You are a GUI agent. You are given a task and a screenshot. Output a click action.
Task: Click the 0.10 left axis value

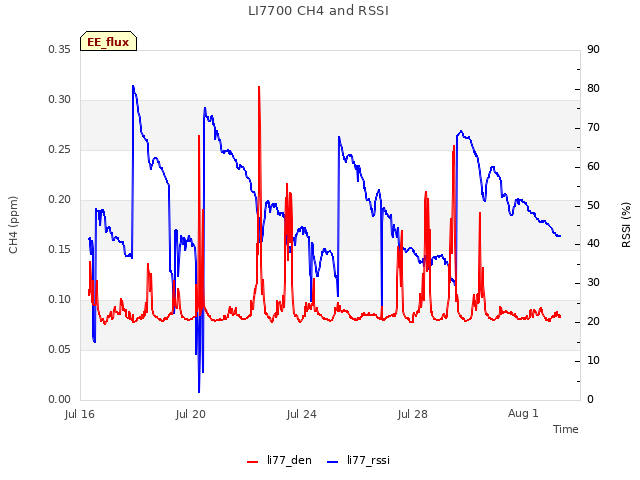(60, 300)
